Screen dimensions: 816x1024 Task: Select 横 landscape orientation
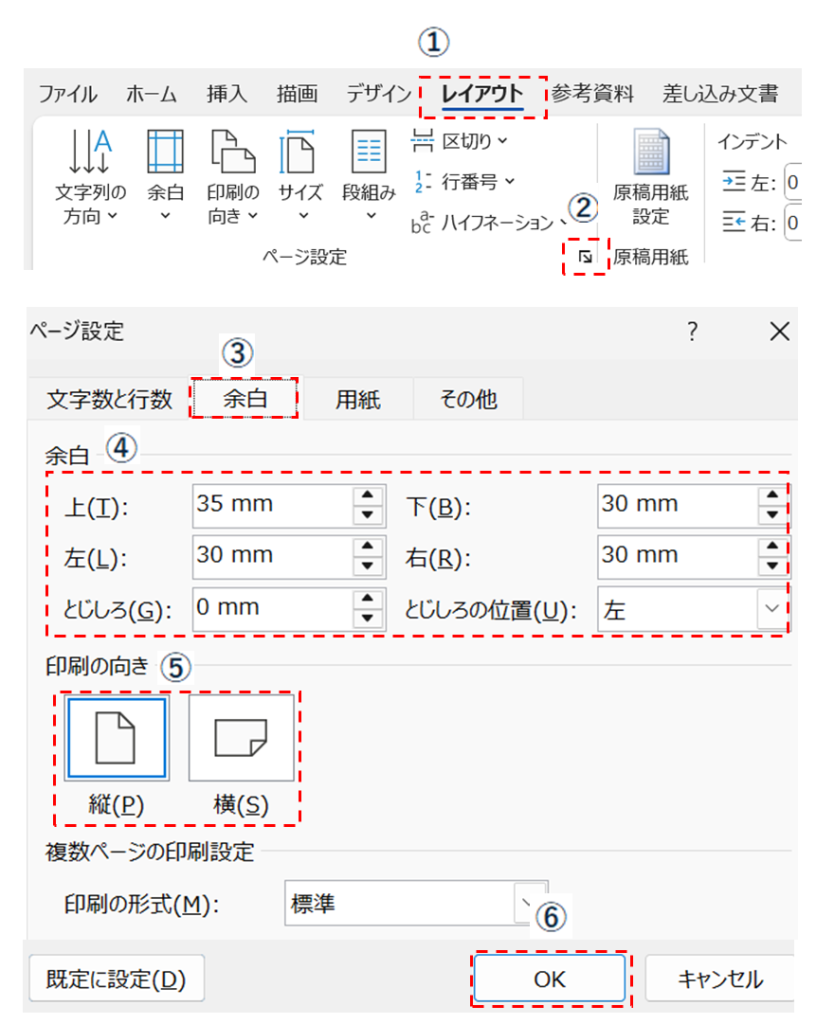click(241, 738)
